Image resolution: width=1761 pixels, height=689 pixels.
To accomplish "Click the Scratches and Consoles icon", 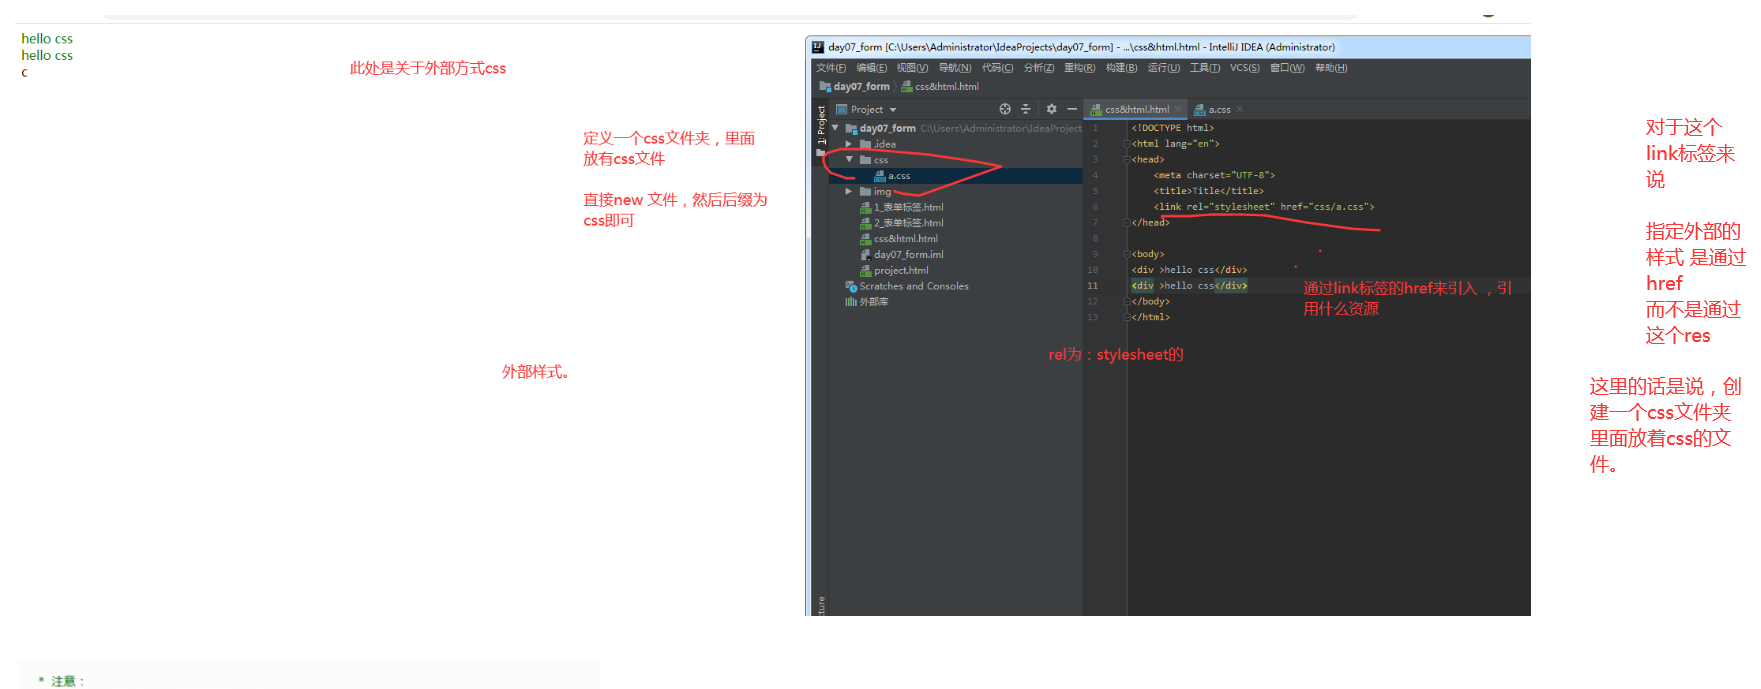I will [851, 286].
